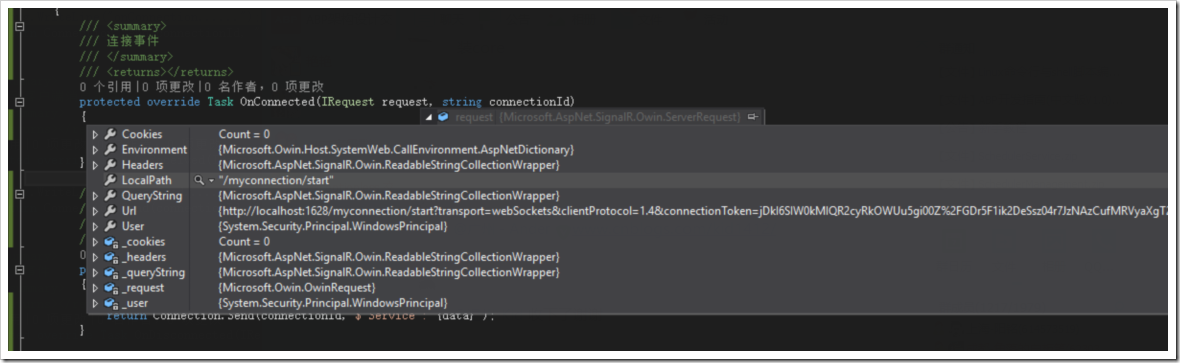Viewport: 1180px width, 363px height.
Task: Select the Cookies property name
Action: pyautogui.click(x=141, y=134)
